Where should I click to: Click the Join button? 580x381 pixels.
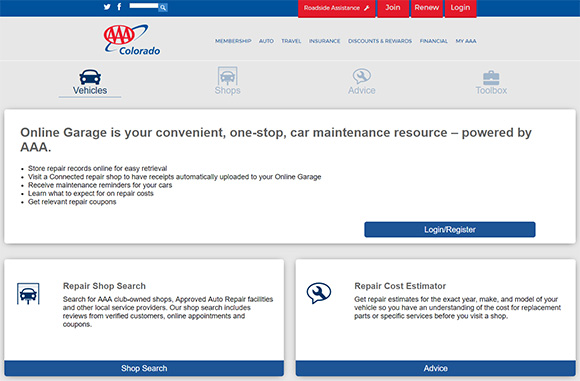pos(393,8)
